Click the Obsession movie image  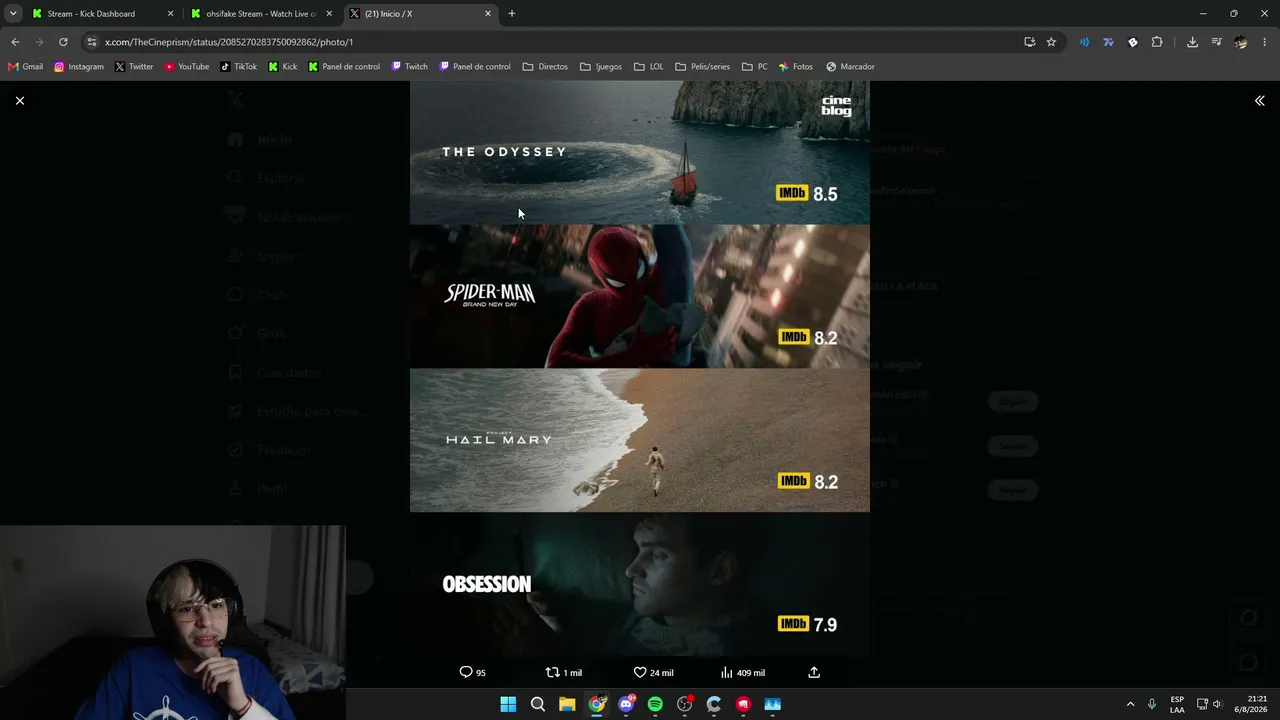click(x=640, y=584)
